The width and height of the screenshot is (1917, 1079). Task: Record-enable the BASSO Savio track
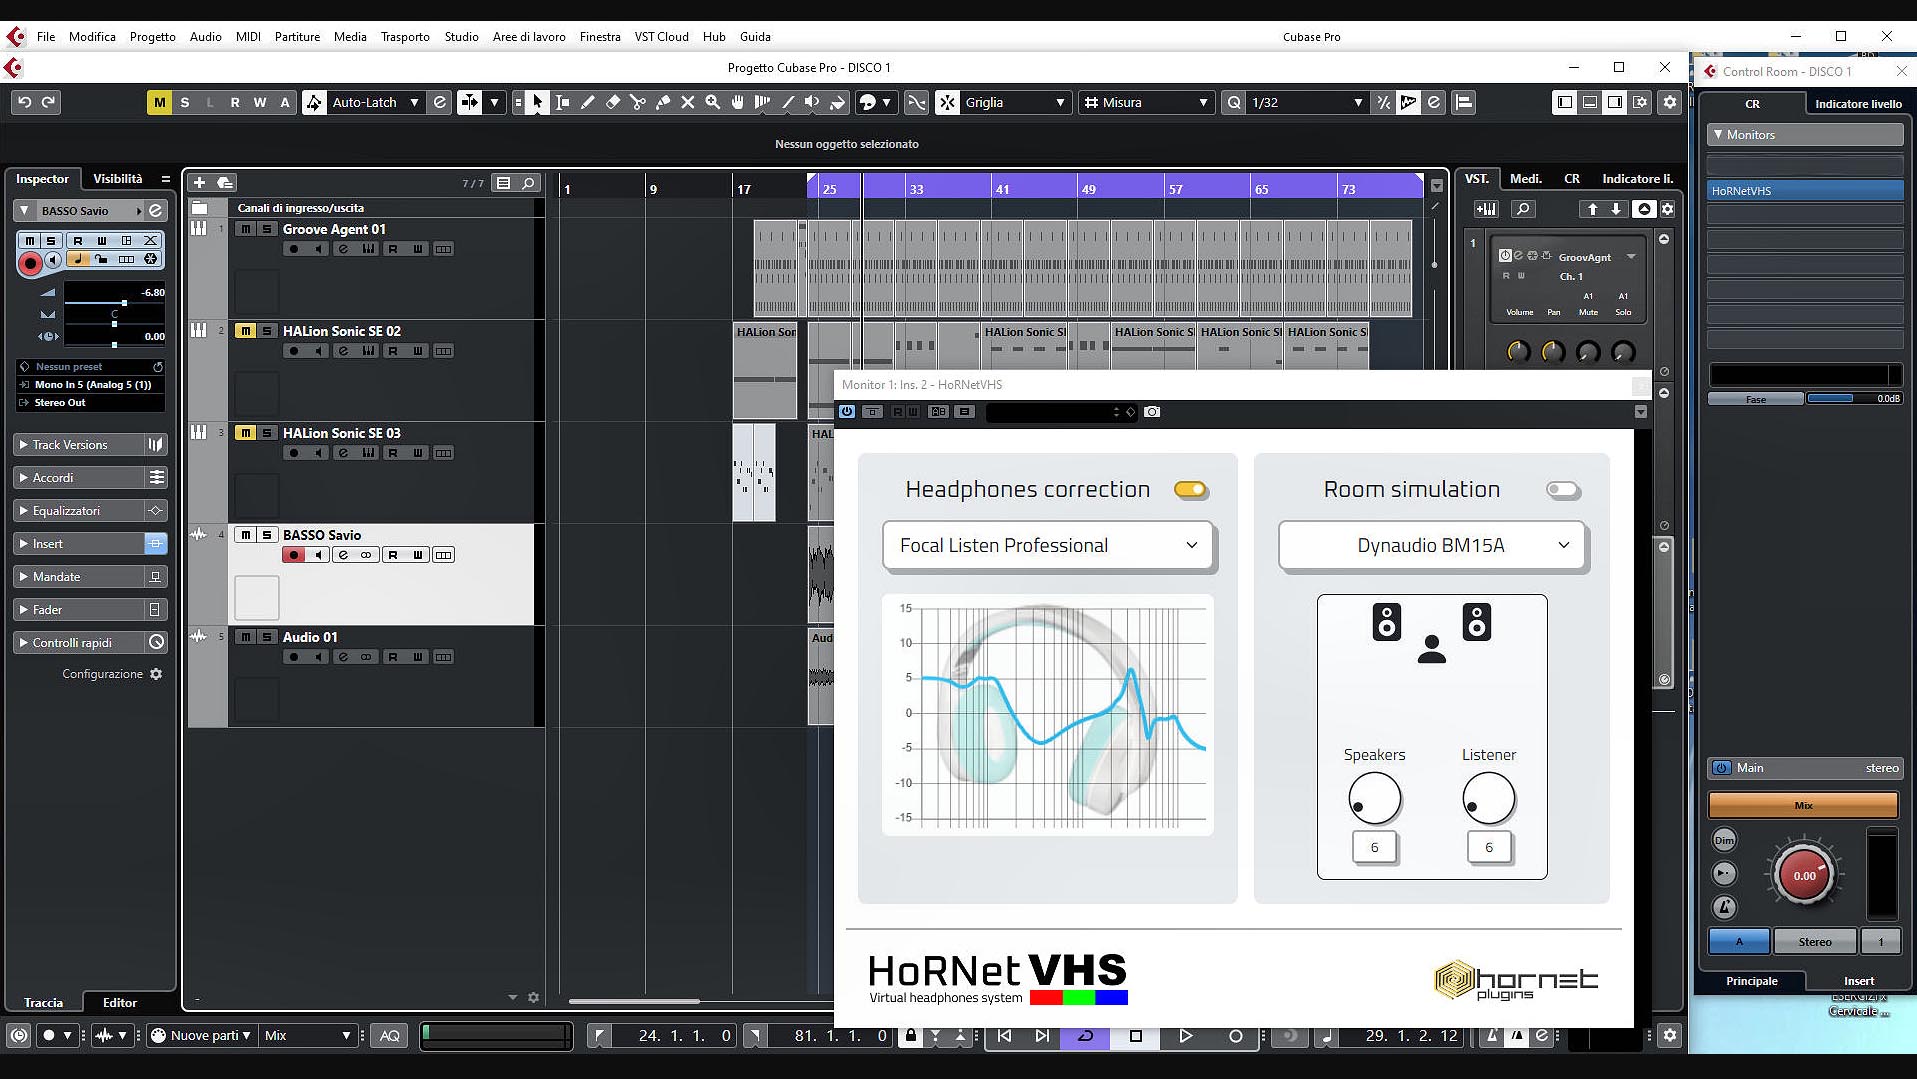pyautogui.click(x=293, y=555)
